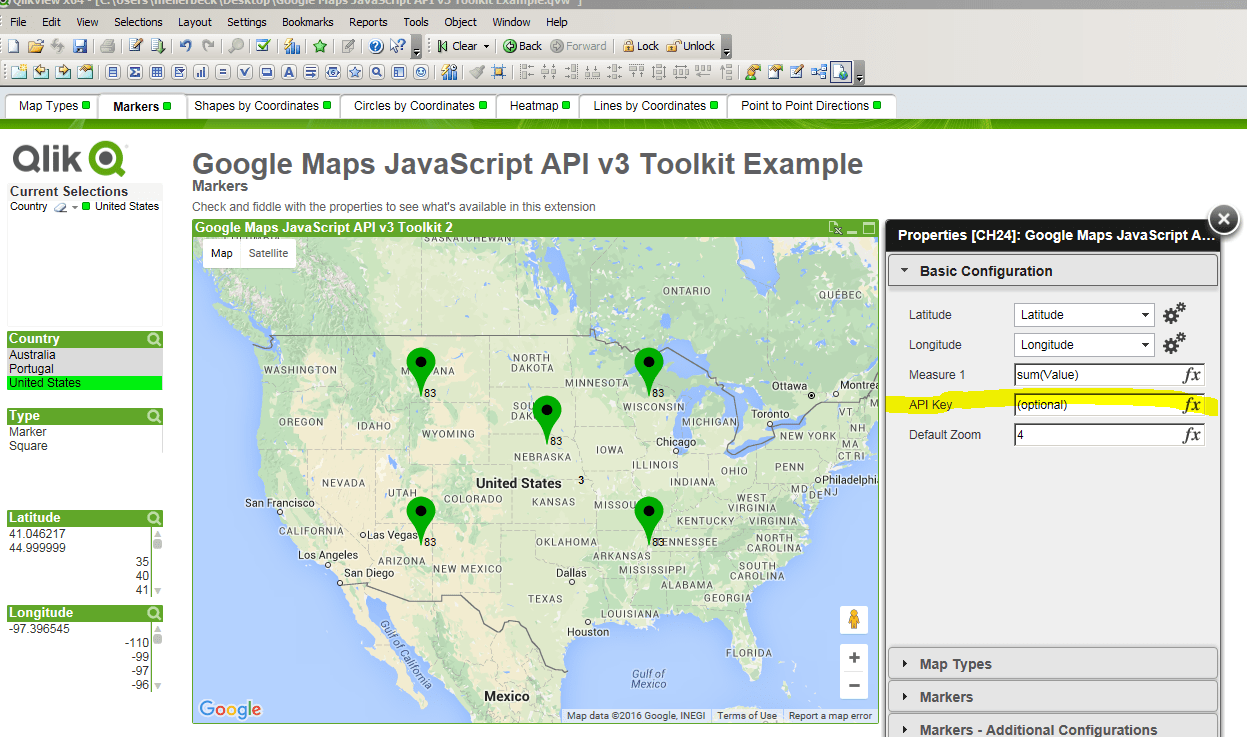Open the Edit Script icon
The image size is (1247, 737).
click(135, 45)
